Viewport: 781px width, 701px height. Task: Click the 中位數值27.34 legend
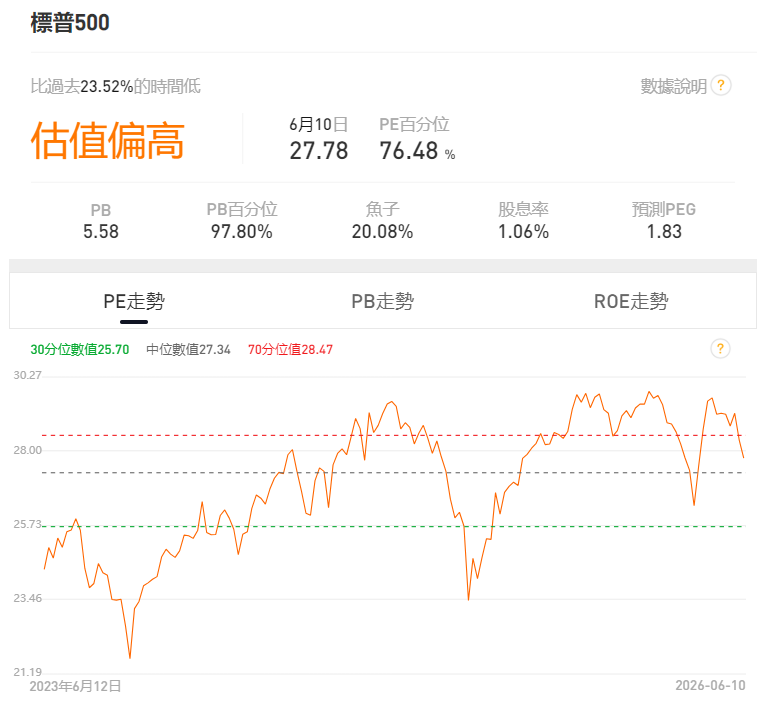pos(188,349)
